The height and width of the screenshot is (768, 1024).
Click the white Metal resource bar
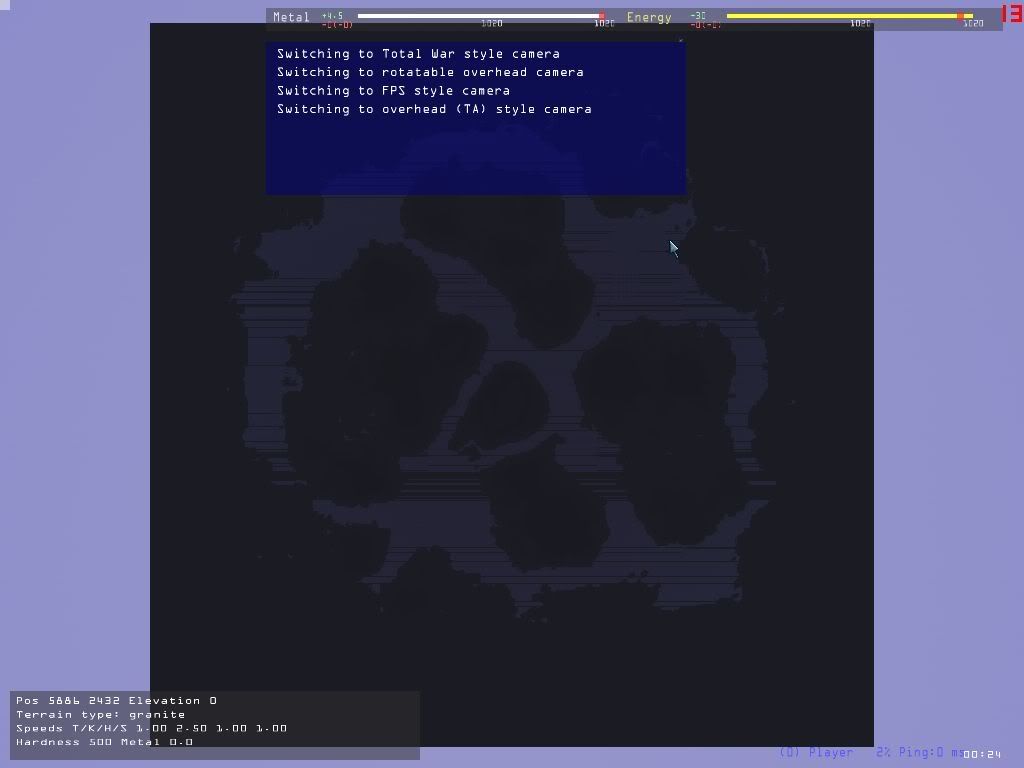(x=478, y=16)
